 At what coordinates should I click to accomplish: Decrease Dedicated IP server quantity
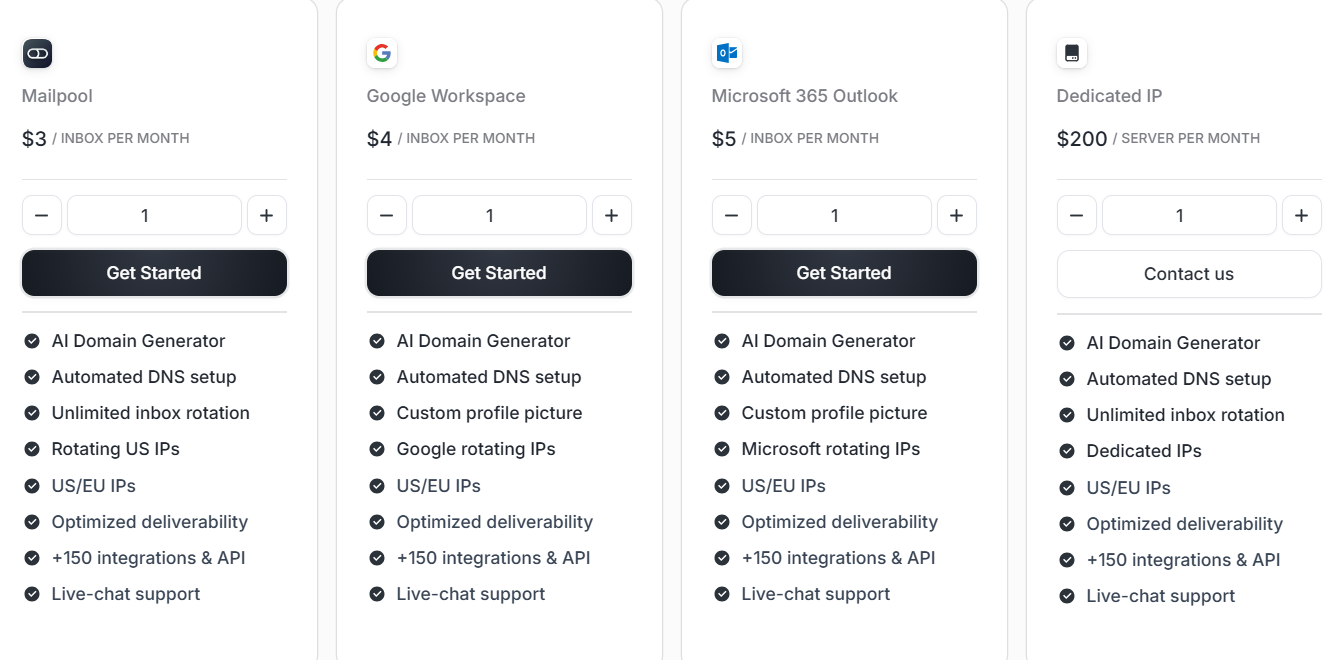coord(1076,214)
